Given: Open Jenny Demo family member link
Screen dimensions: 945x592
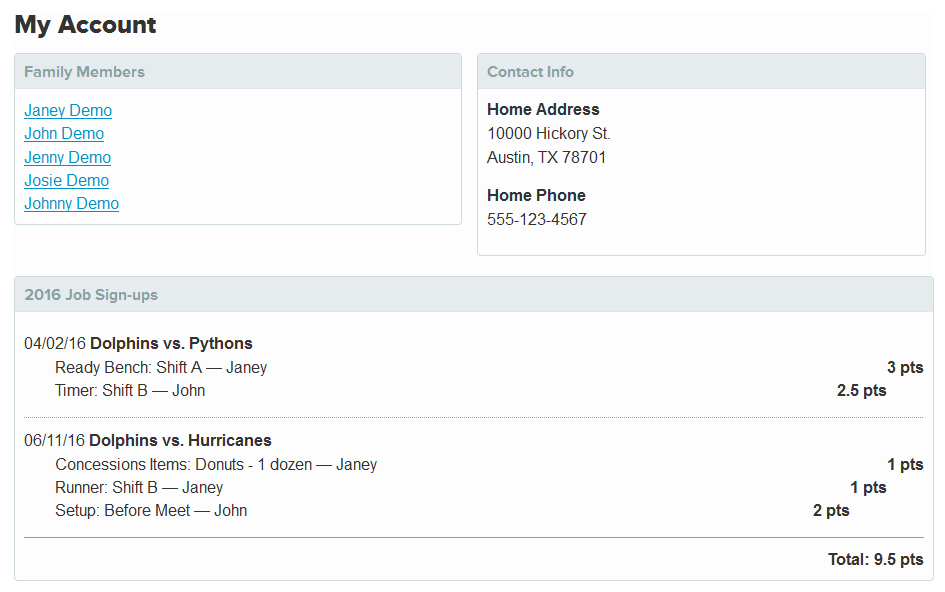Looking at the screenshot, I should click(68, 157).
